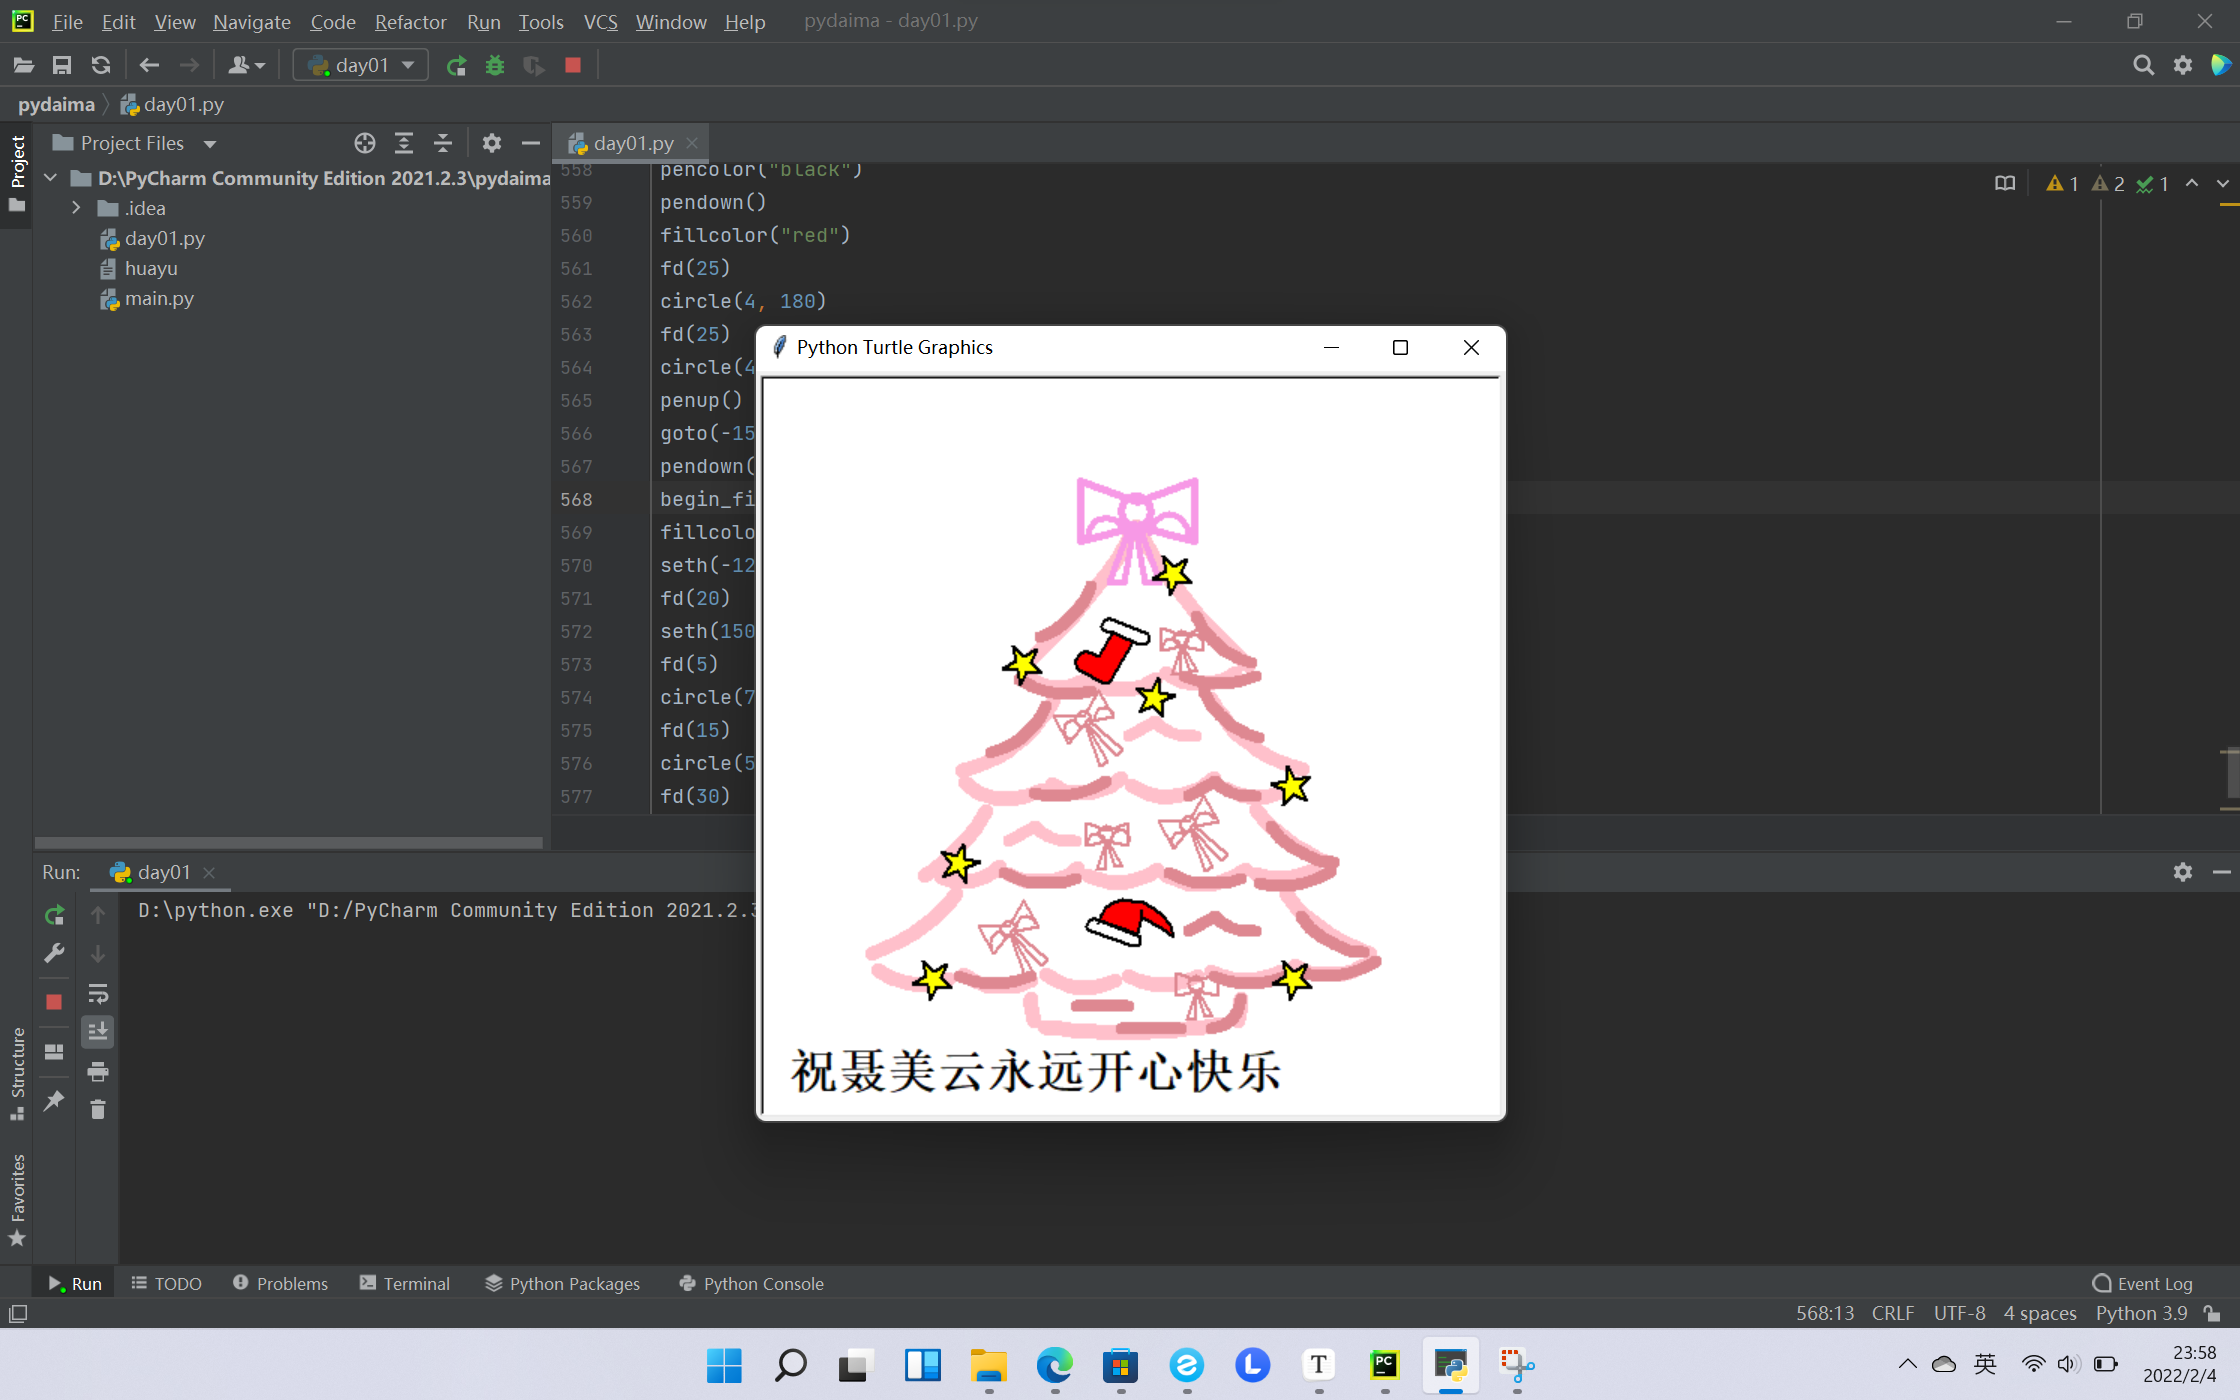Screen dimensions: 2240x1400
Task: Click the Python 3.9 interpreter selector
Action: (2141, 1314)
